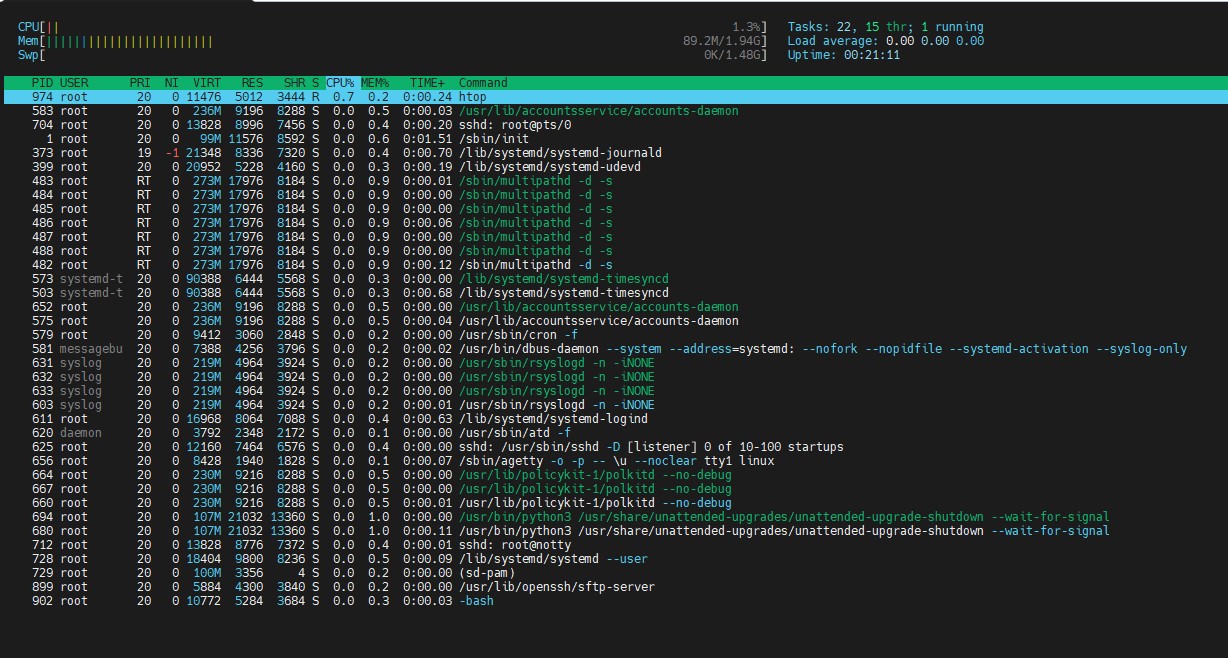Click the TIME+ column header
The width and height of the screenshot is (1228, 658).
pos(425,83)
